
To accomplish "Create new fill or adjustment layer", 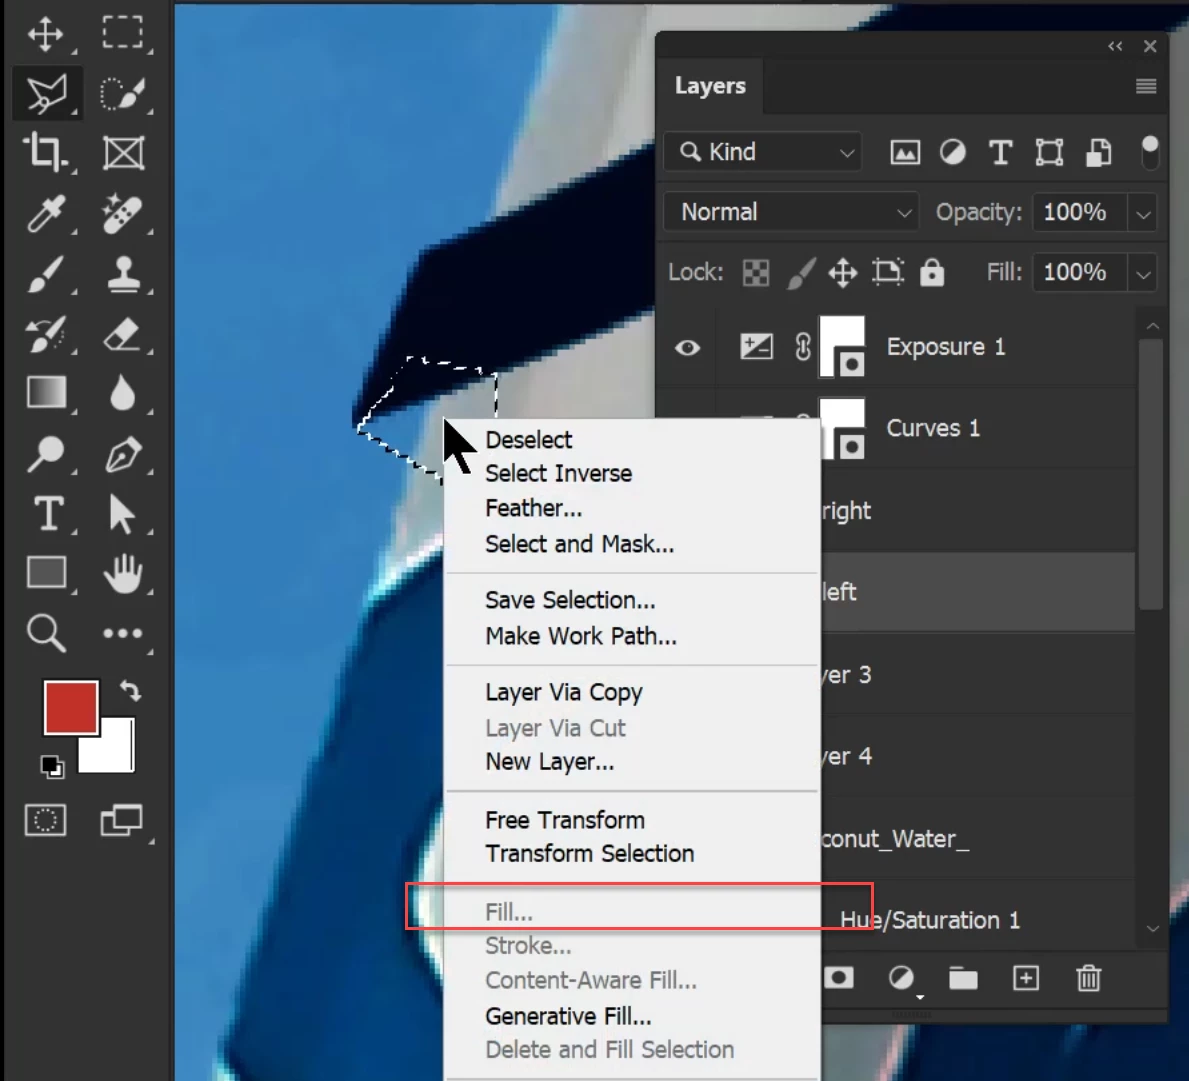I will click(902, 979).
